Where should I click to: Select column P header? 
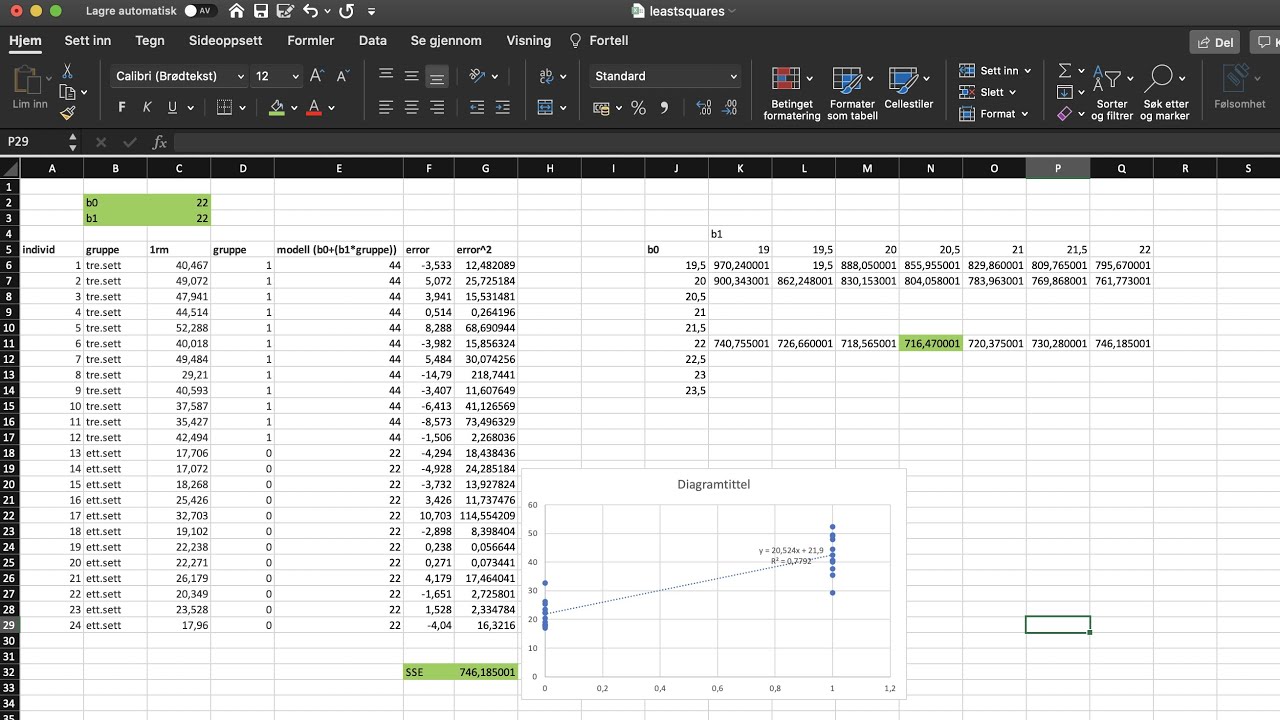1058,169
